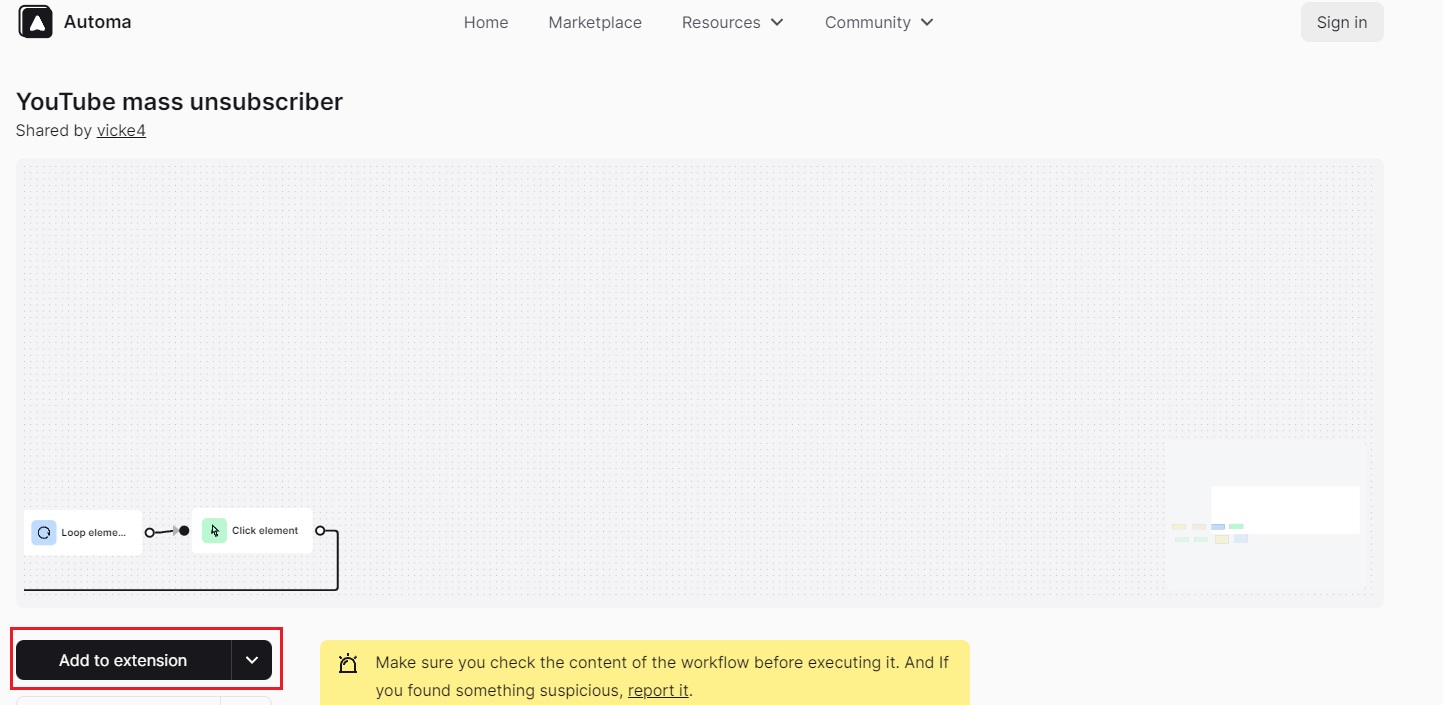The width and height of the screenshot is (1443, 705).
Task: Open the Add to extension dropdown arrow
Action: 252,660
